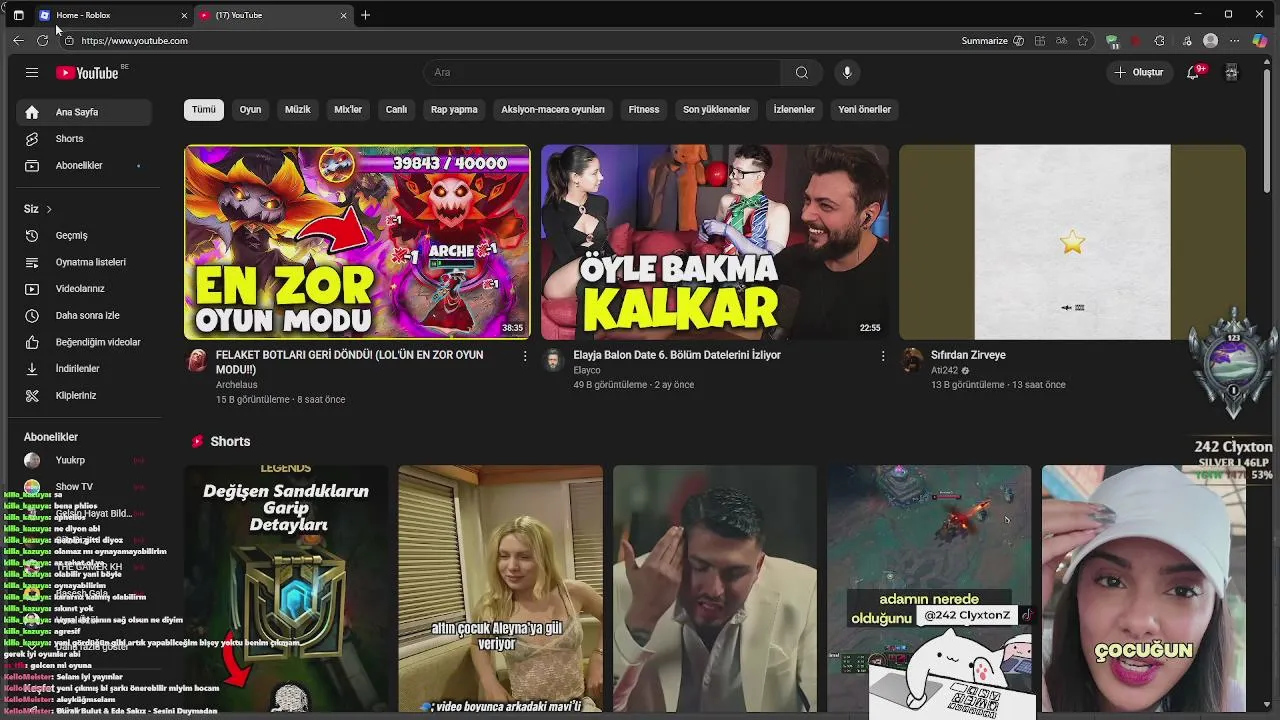Click the split screen icon in the address bar
1280x720 pixels.
pos(1040,41)
